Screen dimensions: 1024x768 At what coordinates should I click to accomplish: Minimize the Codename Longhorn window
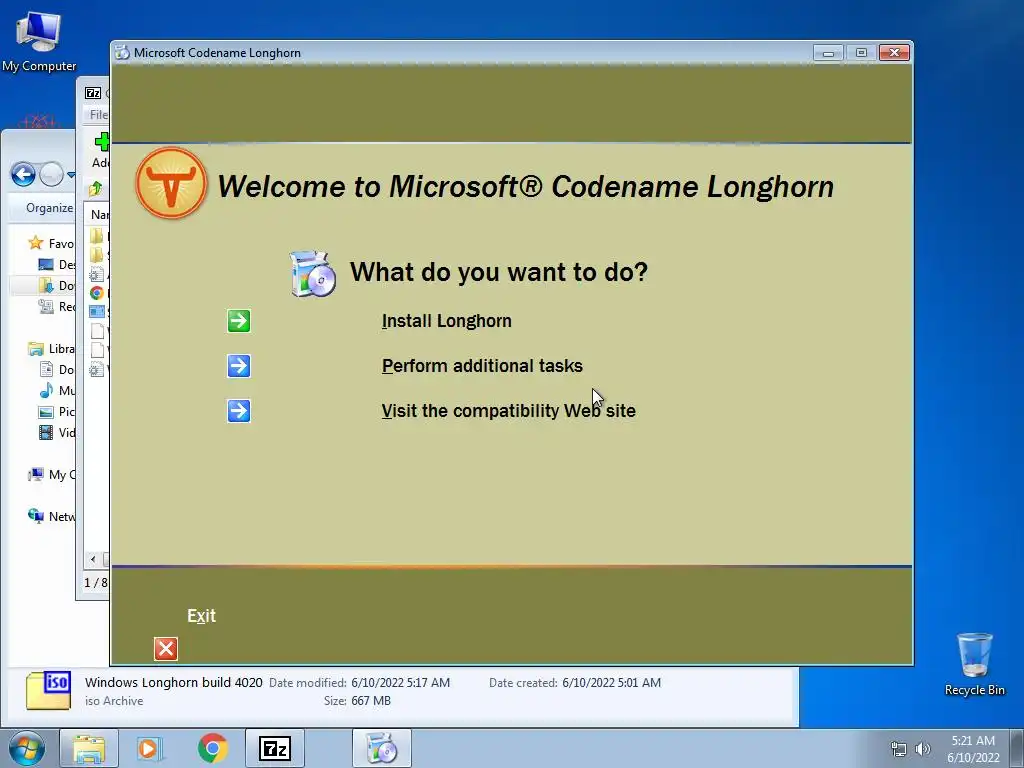[828, 53]
